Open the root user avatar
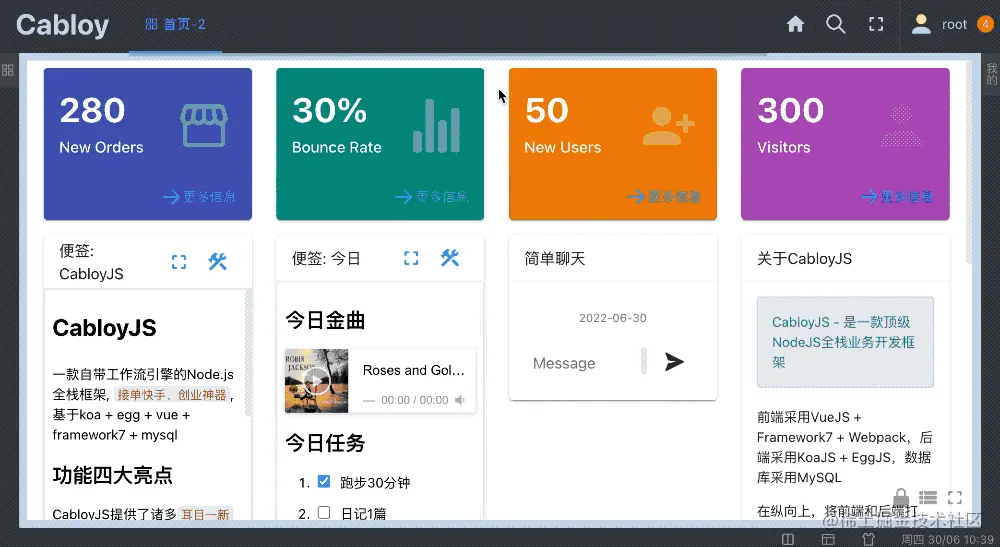 coord(920,24)
